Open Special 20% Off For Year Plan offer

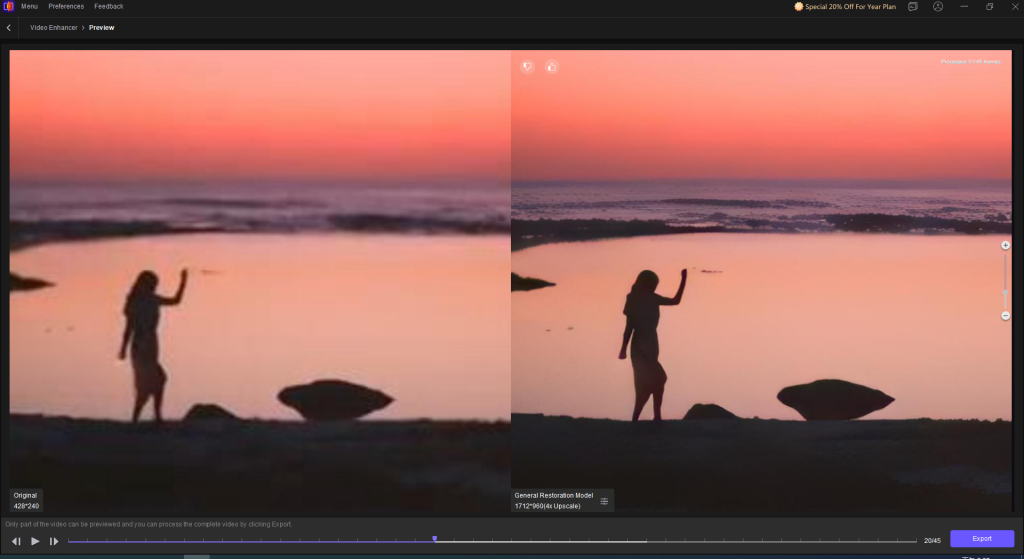[845, 7]
